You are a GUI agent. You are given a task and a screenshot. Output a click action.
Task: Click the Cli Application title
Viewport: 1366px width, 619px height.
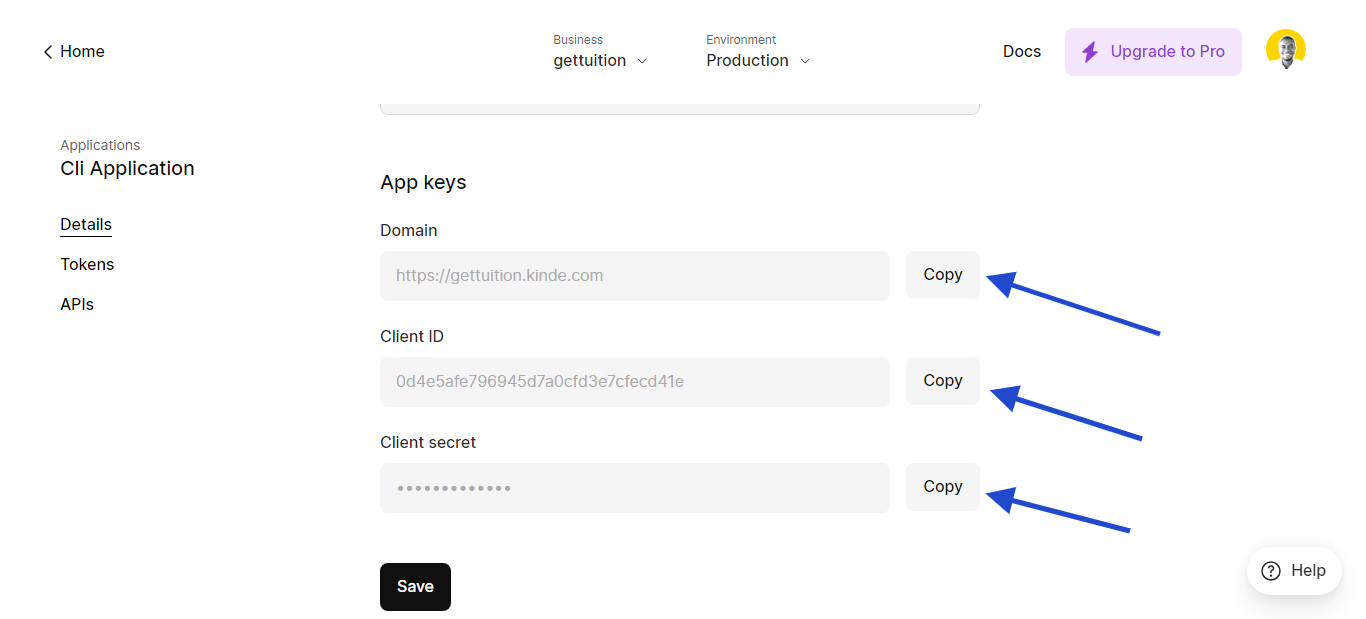click(127, 169)
